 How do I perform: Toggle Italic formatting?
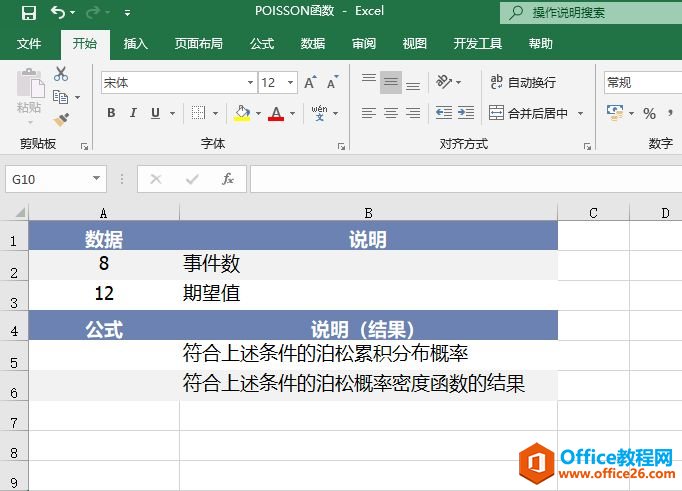point(133,113)
